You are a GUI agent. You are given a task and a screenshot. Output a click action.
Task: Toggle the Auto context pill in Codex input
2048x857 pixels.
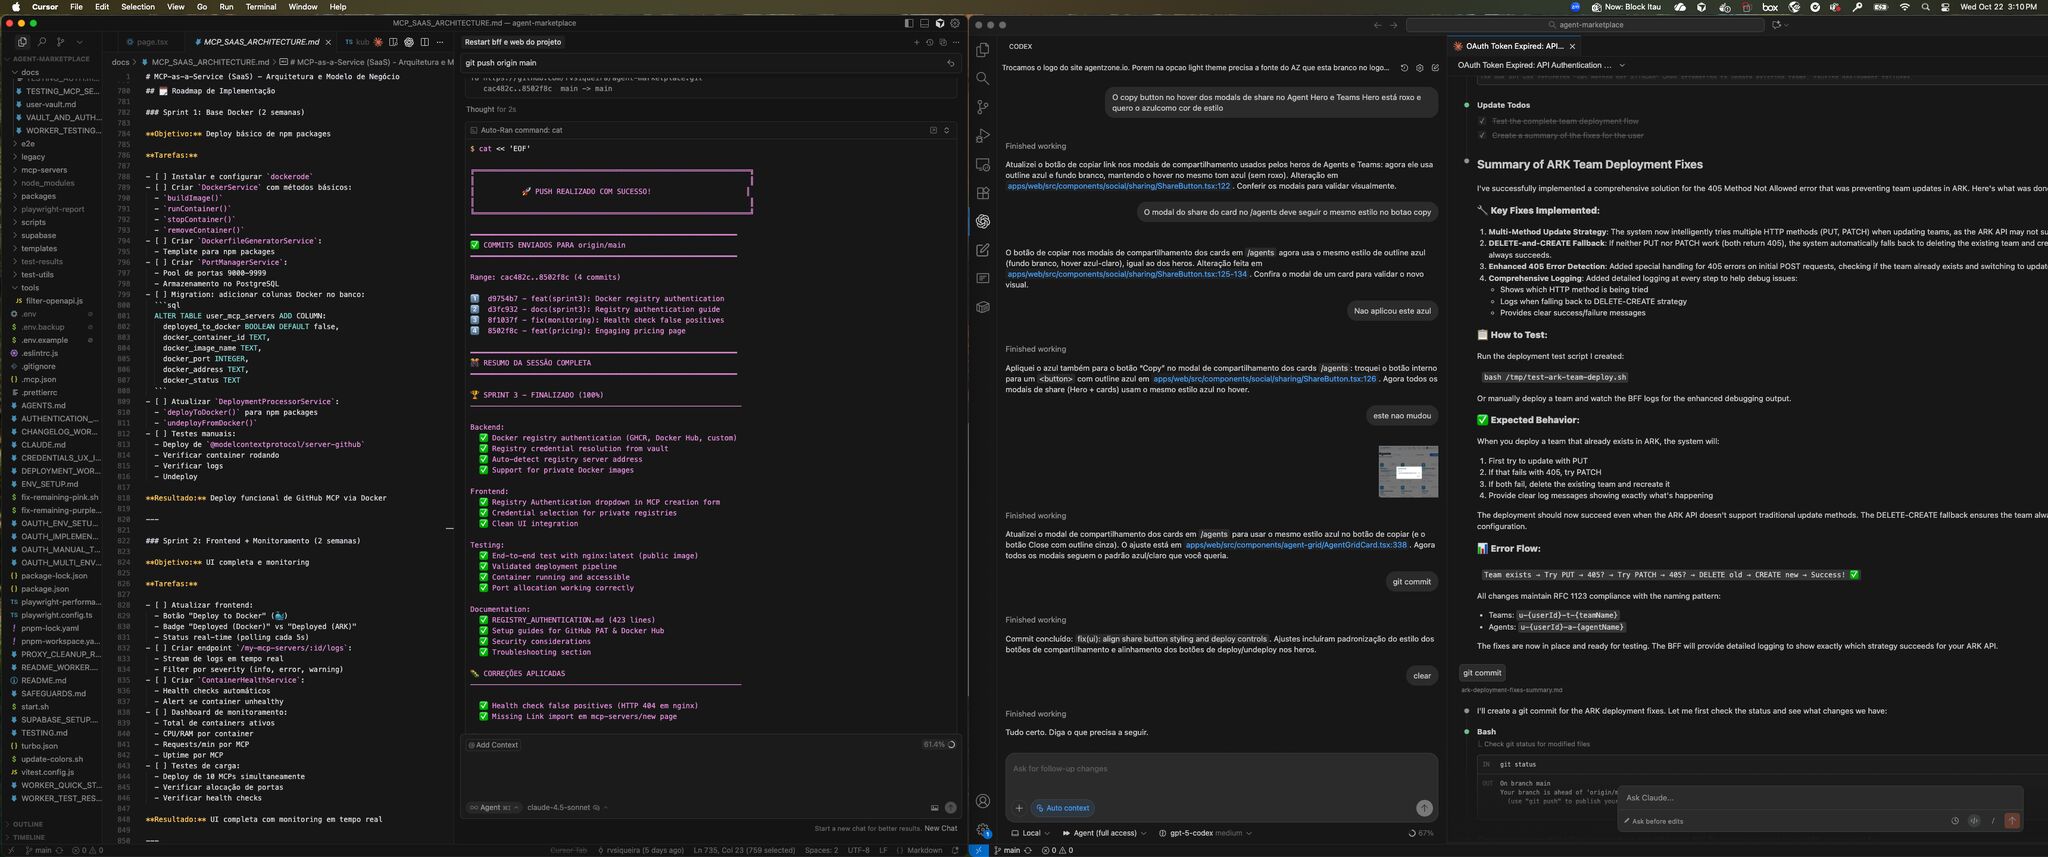[x=1062, y=808]
